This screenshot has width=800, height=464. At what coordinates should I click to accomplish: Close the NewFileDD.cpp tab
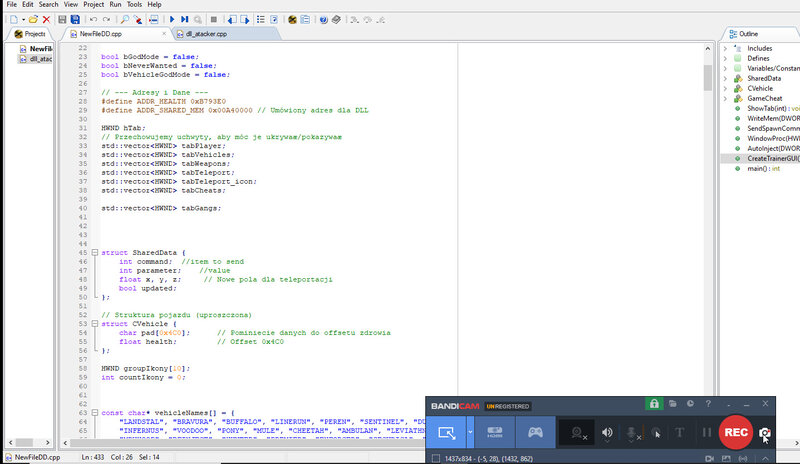(x=164, y=34)
